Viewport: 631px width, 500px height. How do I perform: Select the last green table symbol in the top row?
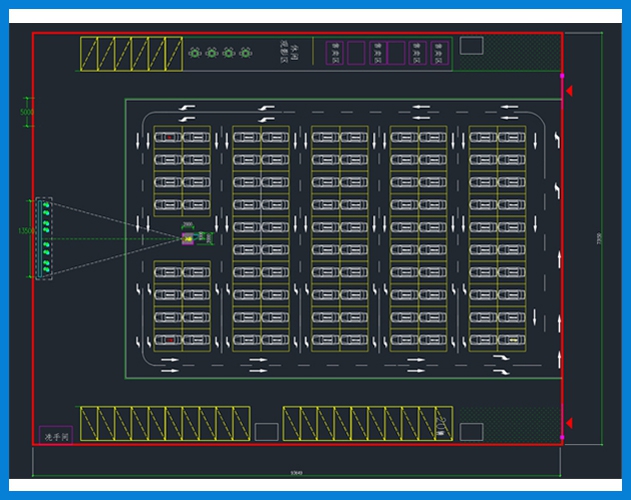[245, 53]
